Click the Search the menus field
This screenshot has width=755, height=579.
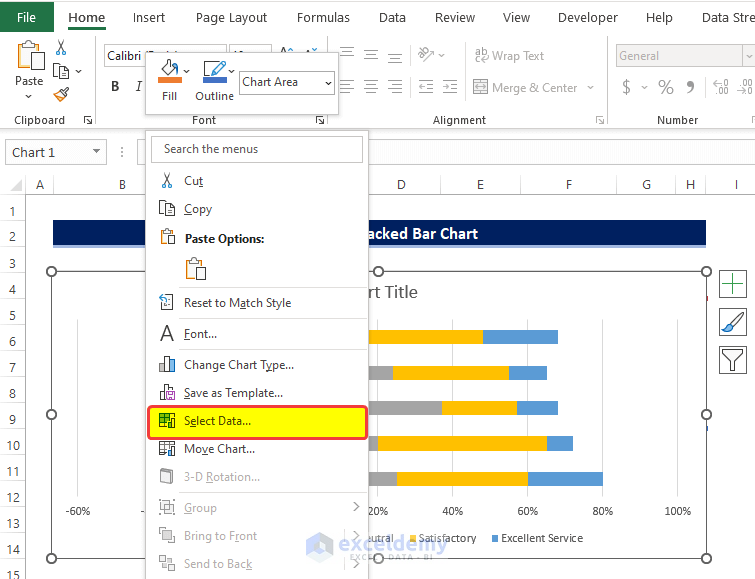pos(257,149)
